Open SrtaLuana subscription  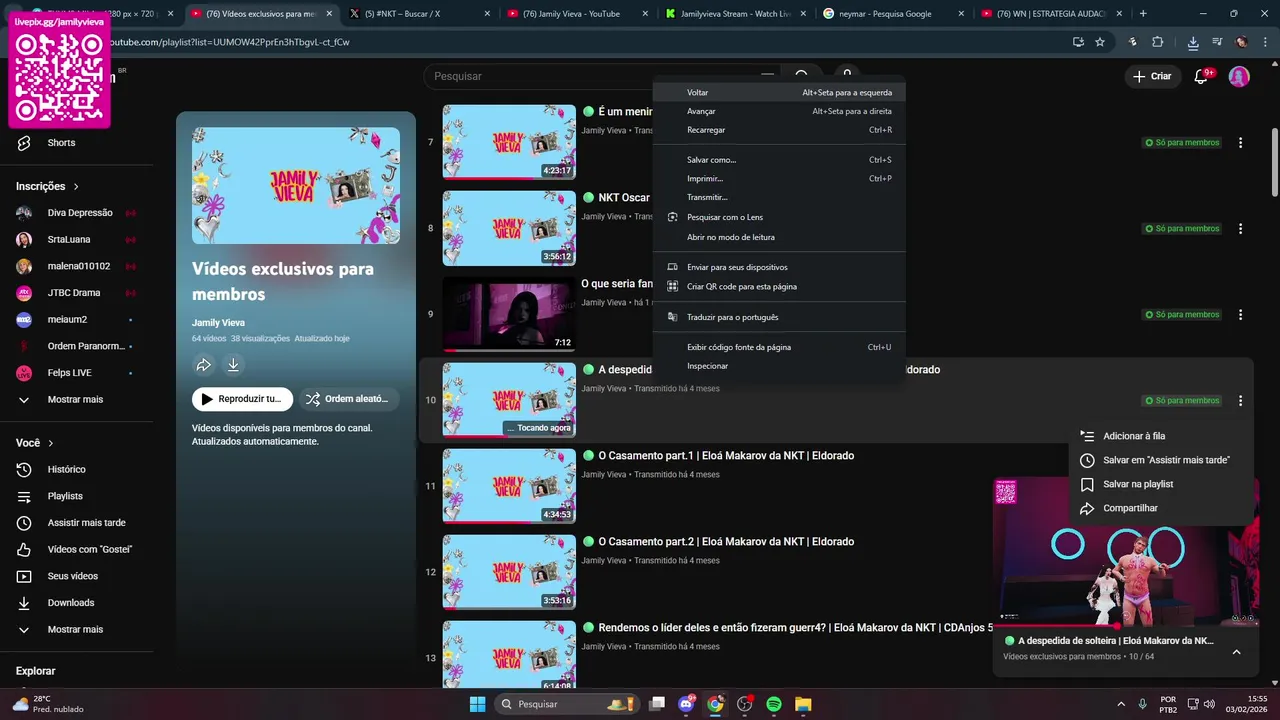pyautogui.click(x=68, y=240)
